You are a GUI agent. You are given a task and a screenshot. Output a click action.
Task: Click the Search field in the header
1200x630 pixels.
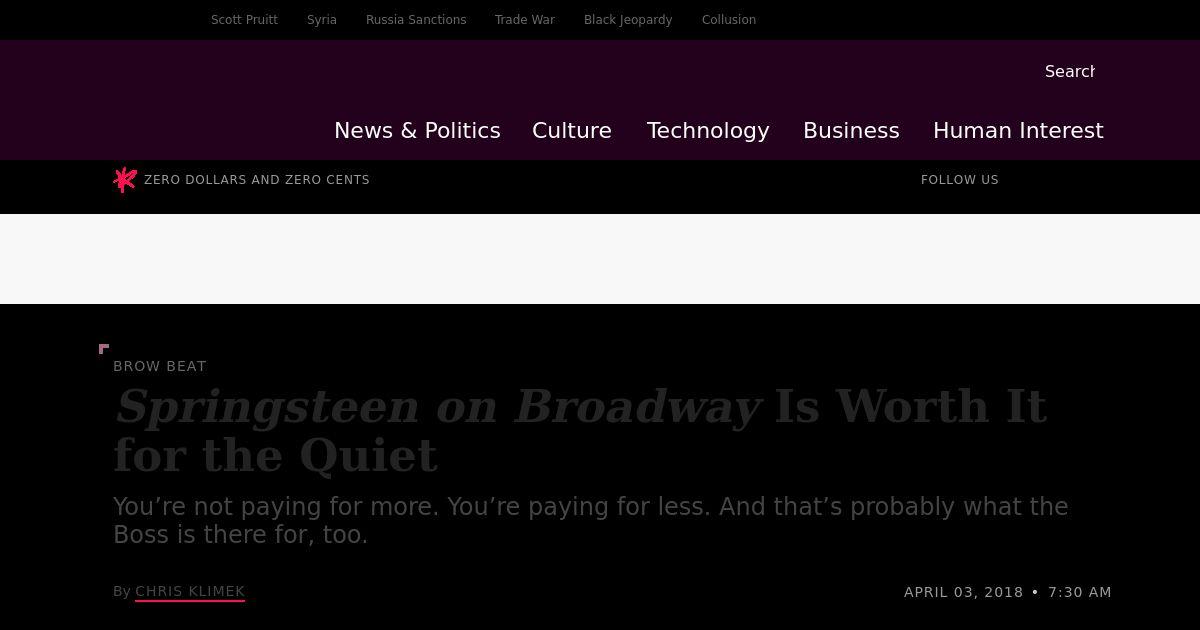click(1070, 72)
